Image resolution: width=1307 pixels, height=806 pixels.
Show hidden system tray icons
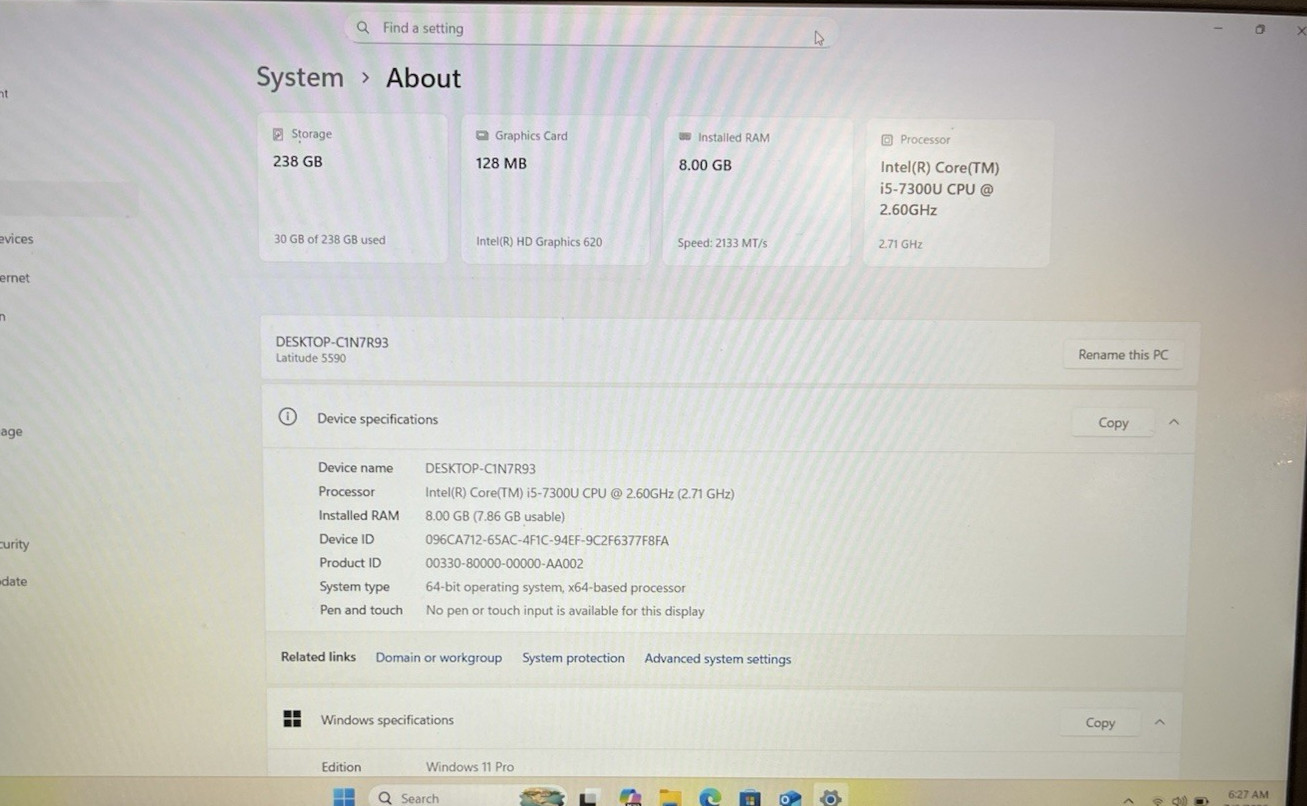1129,801
